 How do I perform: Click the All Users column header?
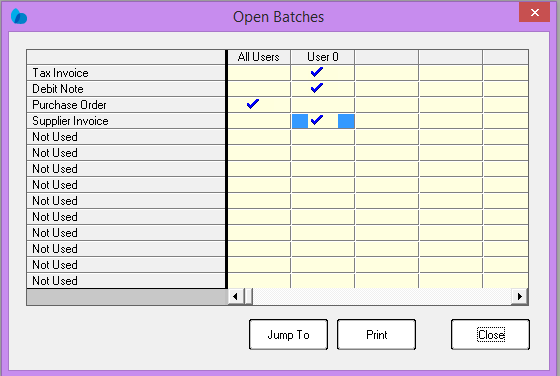pos(259,57)
